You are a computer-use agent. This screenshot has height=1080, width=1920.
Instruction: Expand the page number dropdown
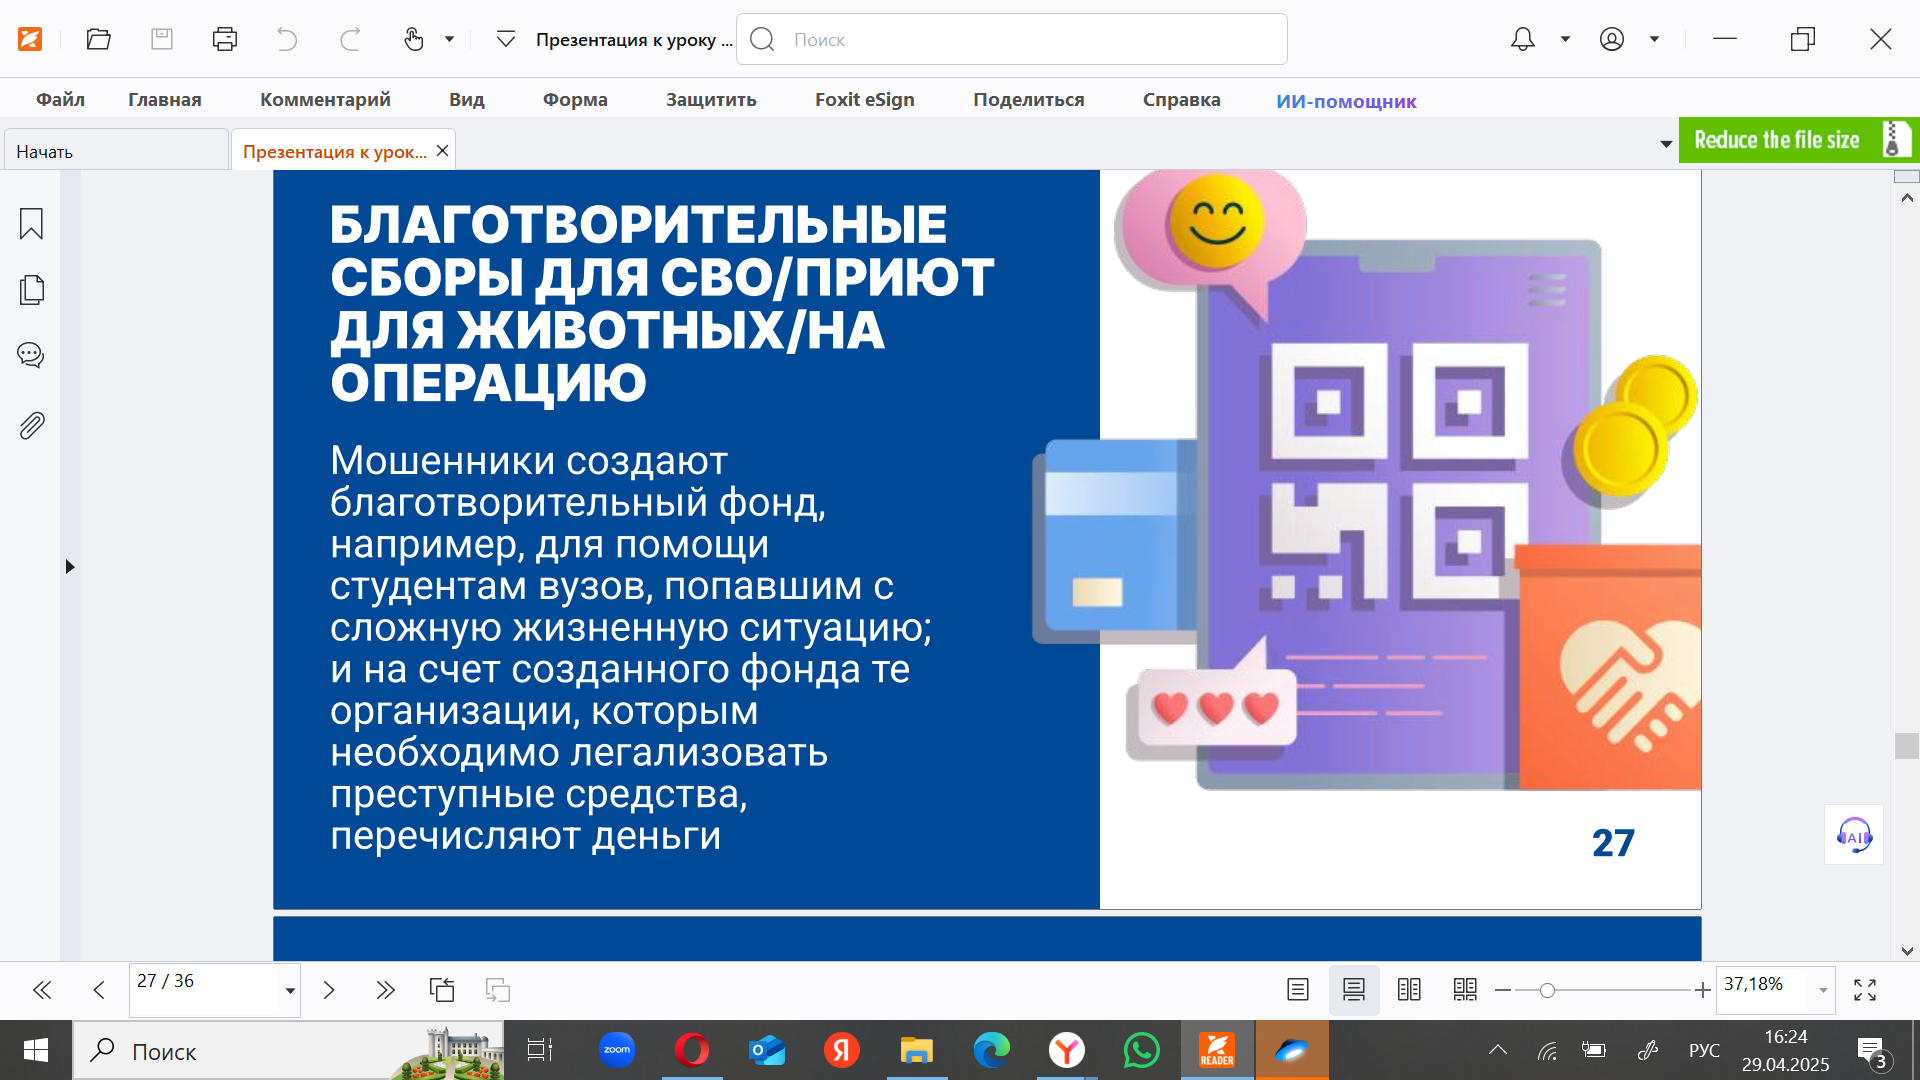click(x=290, y=991)
